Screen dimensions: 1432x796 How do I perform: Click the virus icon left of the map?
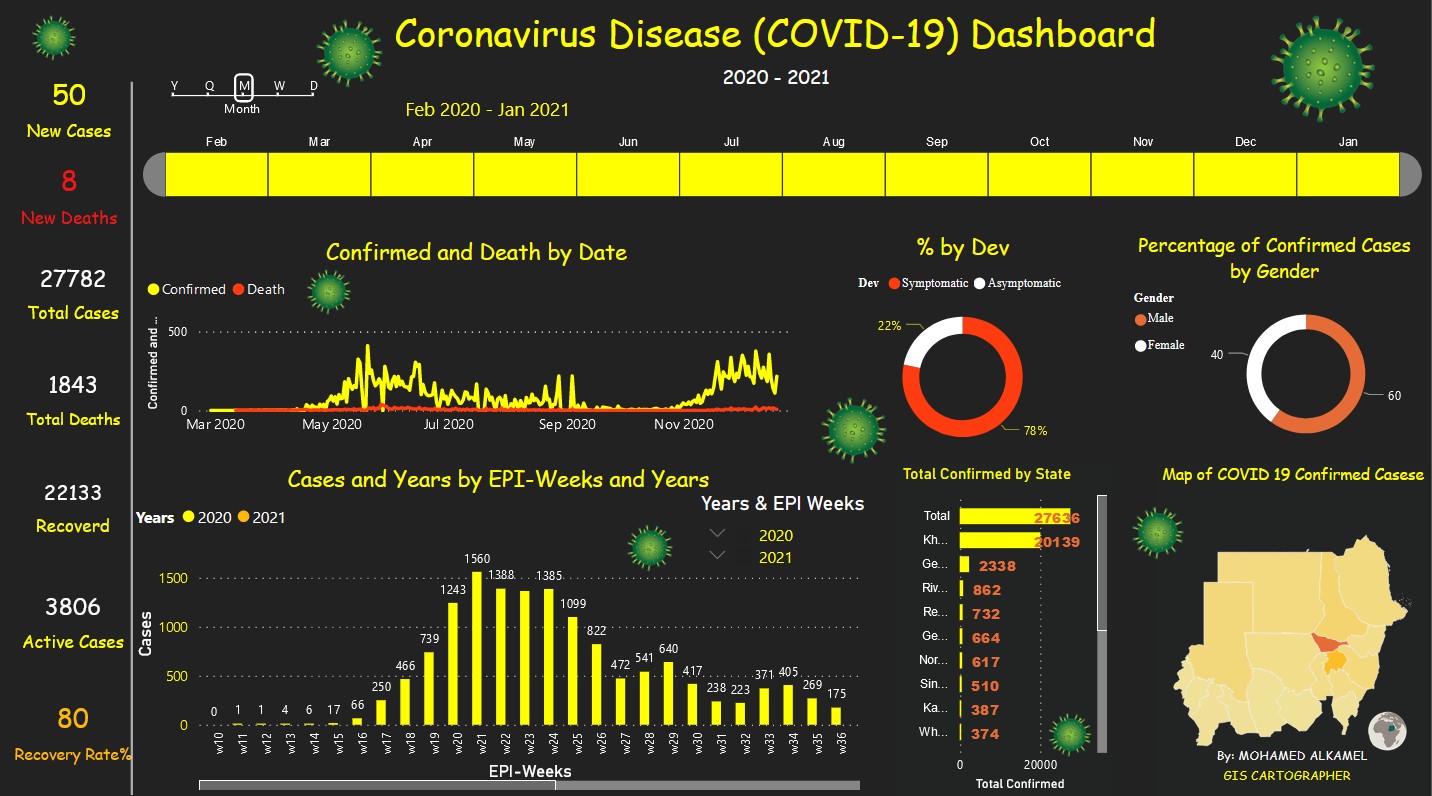coord(1159,530)
